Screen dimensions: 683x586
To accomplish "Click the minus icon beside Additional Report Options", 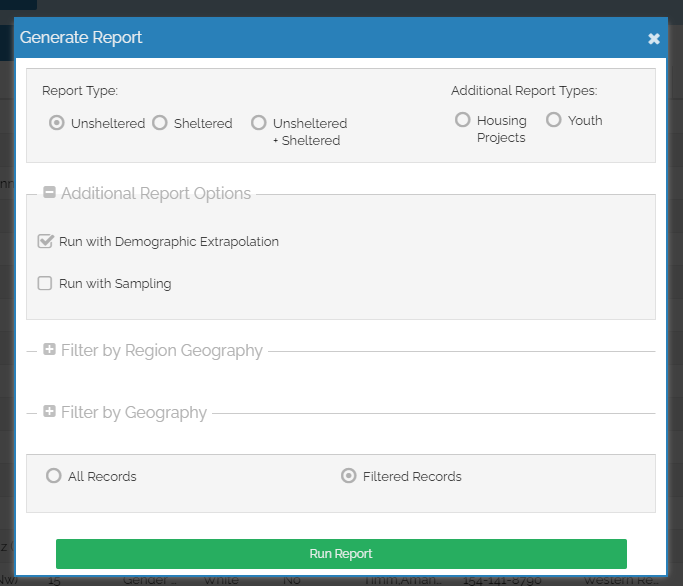I will (x=49, y=193).
